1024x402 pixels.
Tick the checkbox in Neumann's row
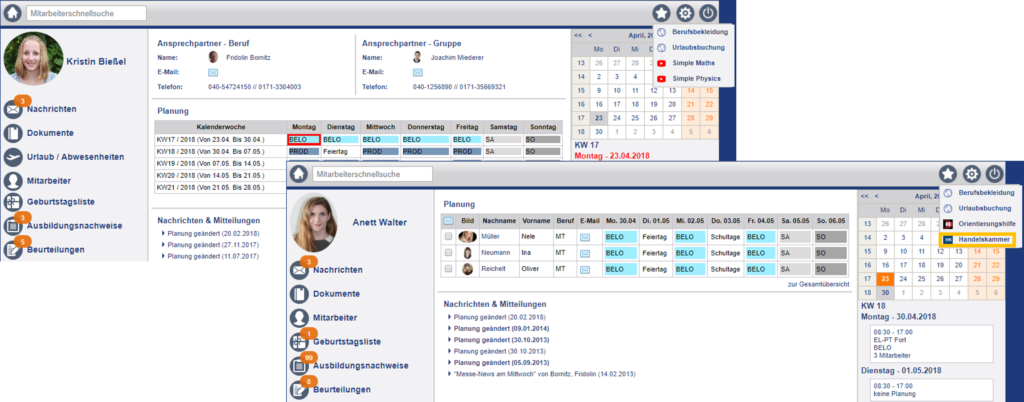pyautogui.click(x=448, y=253)
